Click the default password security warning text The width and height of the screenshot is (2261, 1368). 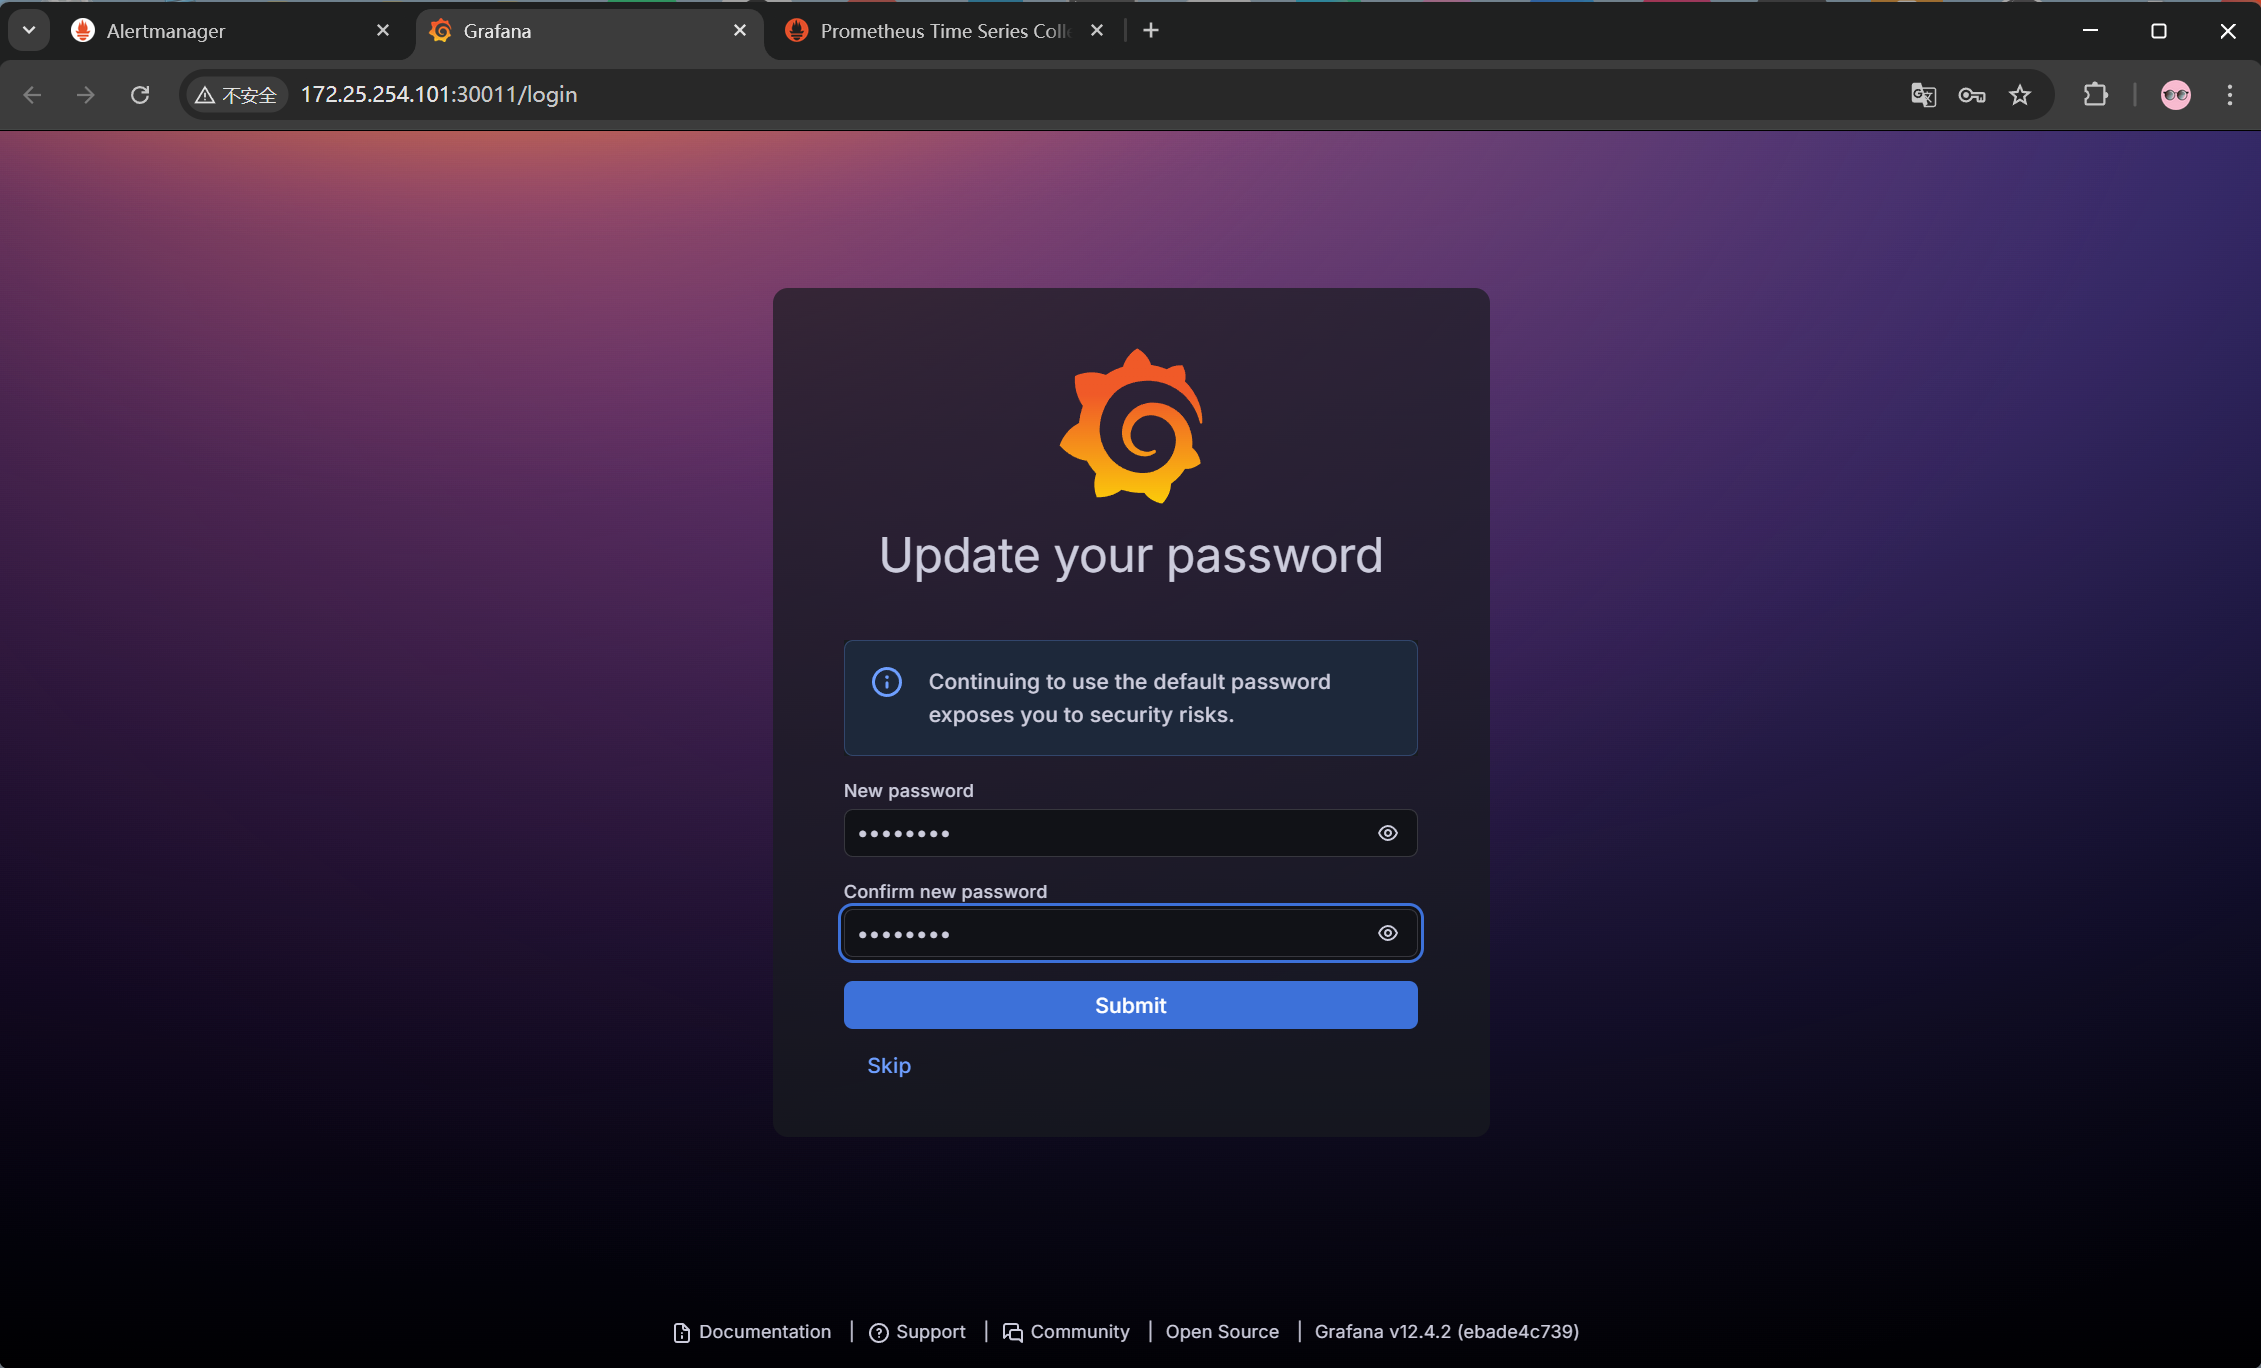(x=1130, y=698)
